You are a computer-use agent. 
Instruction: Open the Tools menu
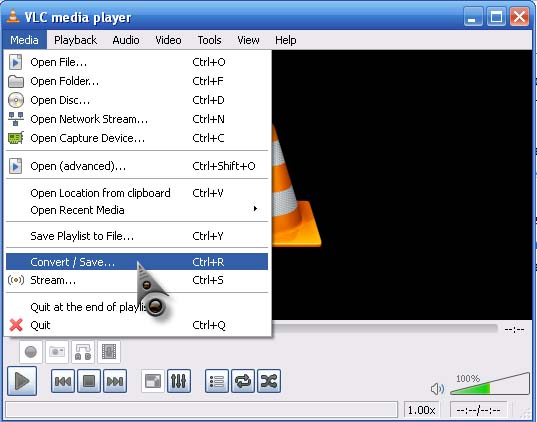click(209, 40)
